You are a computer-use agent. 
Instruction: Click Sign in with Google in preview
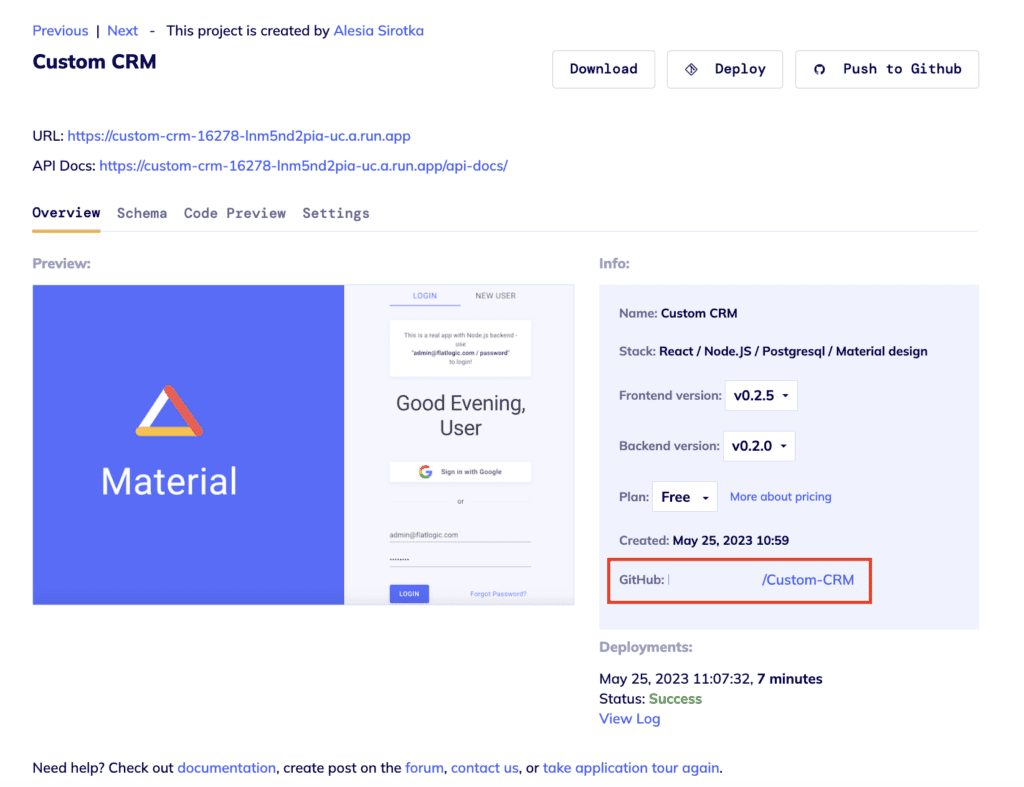tap(460, 472)
